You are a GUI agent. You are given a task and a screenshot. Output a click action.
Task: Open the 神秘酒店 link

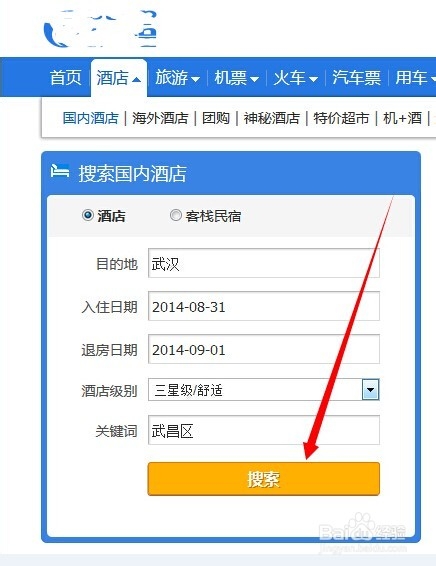pos(271,118)
